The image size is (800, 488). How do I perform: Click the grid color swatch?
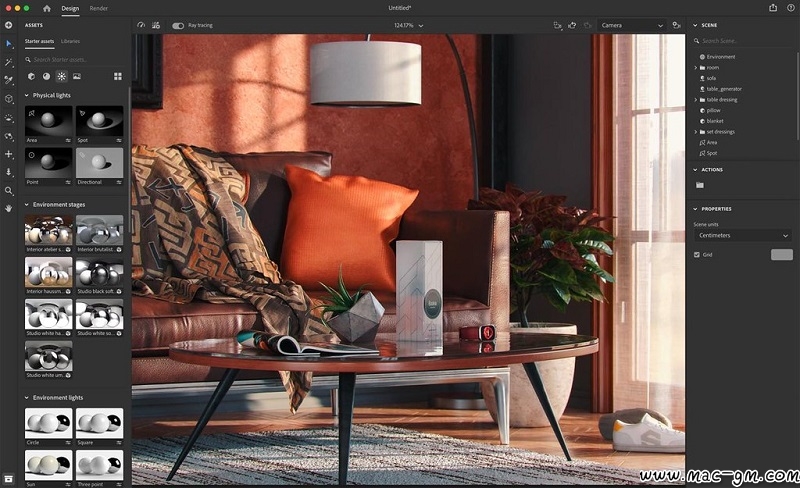tap(782, 254)
